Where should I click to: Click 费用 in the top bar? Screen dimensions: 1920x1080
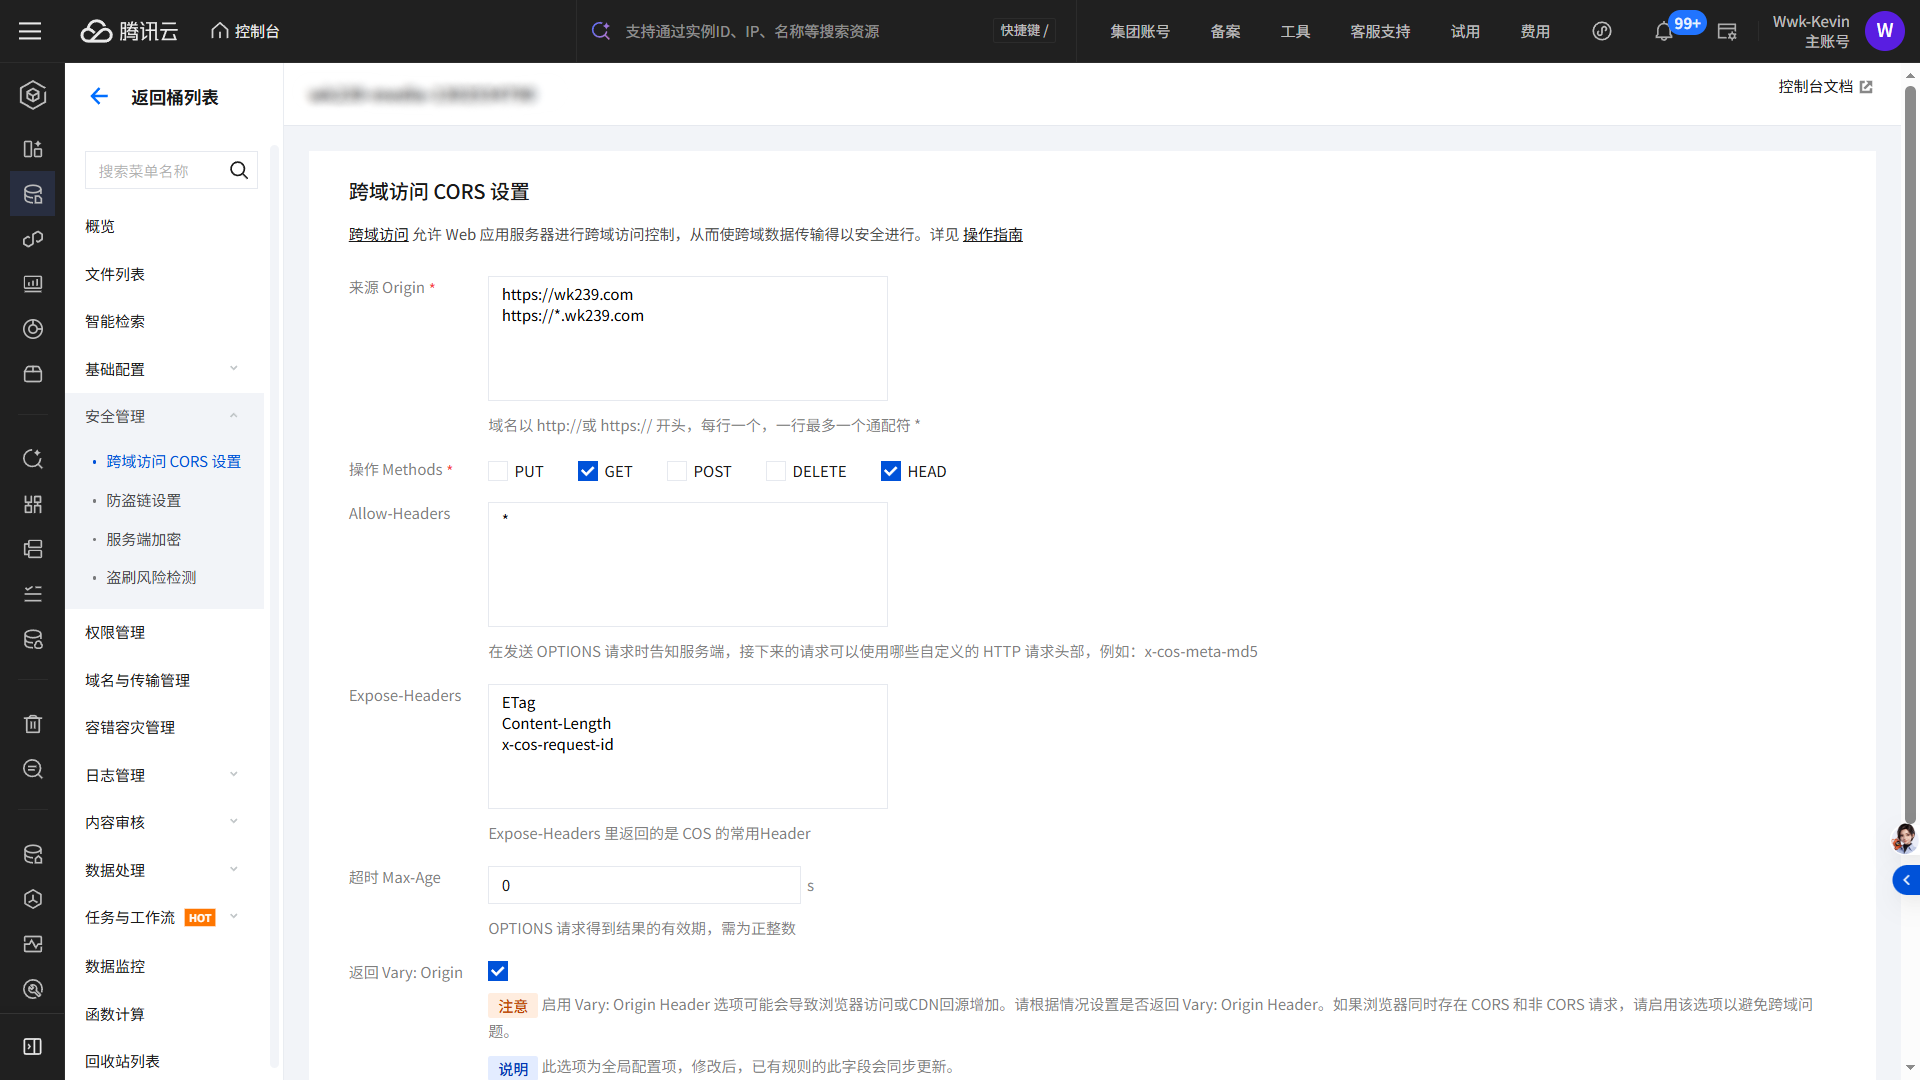pyautogui.click(x=1535, y=31)
